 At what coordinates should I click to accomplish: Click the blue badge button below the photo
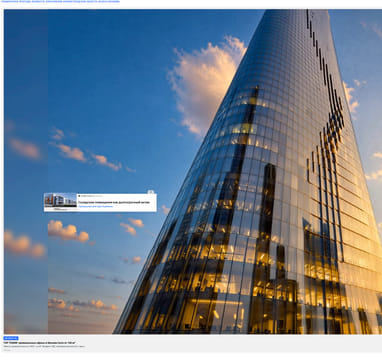11,338
